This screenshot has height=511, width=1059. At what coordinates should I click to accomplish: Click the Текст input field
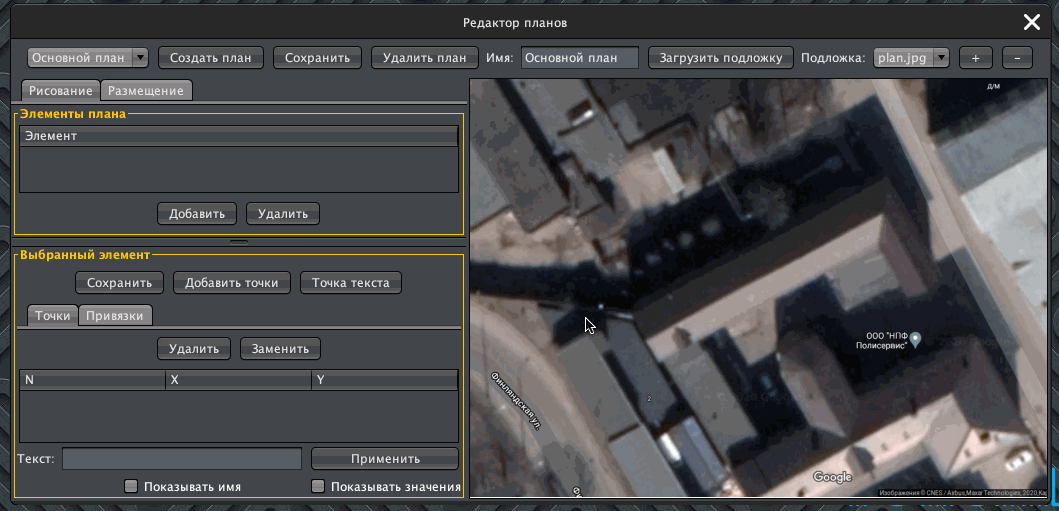click(x=182, y=459)
